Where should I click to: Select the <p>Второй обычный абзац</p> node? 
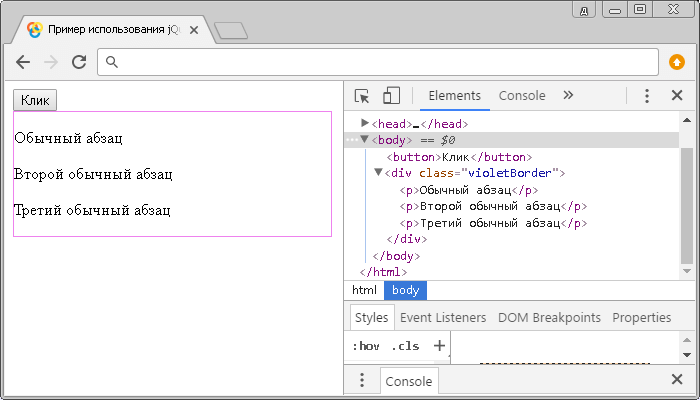pyautogui.click(x=493, y=206)
